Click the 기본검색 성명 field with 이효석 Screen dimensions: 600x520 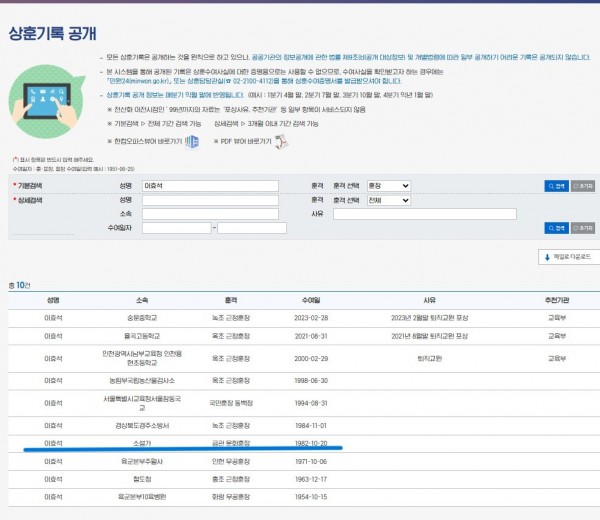[x=210, y=186]
